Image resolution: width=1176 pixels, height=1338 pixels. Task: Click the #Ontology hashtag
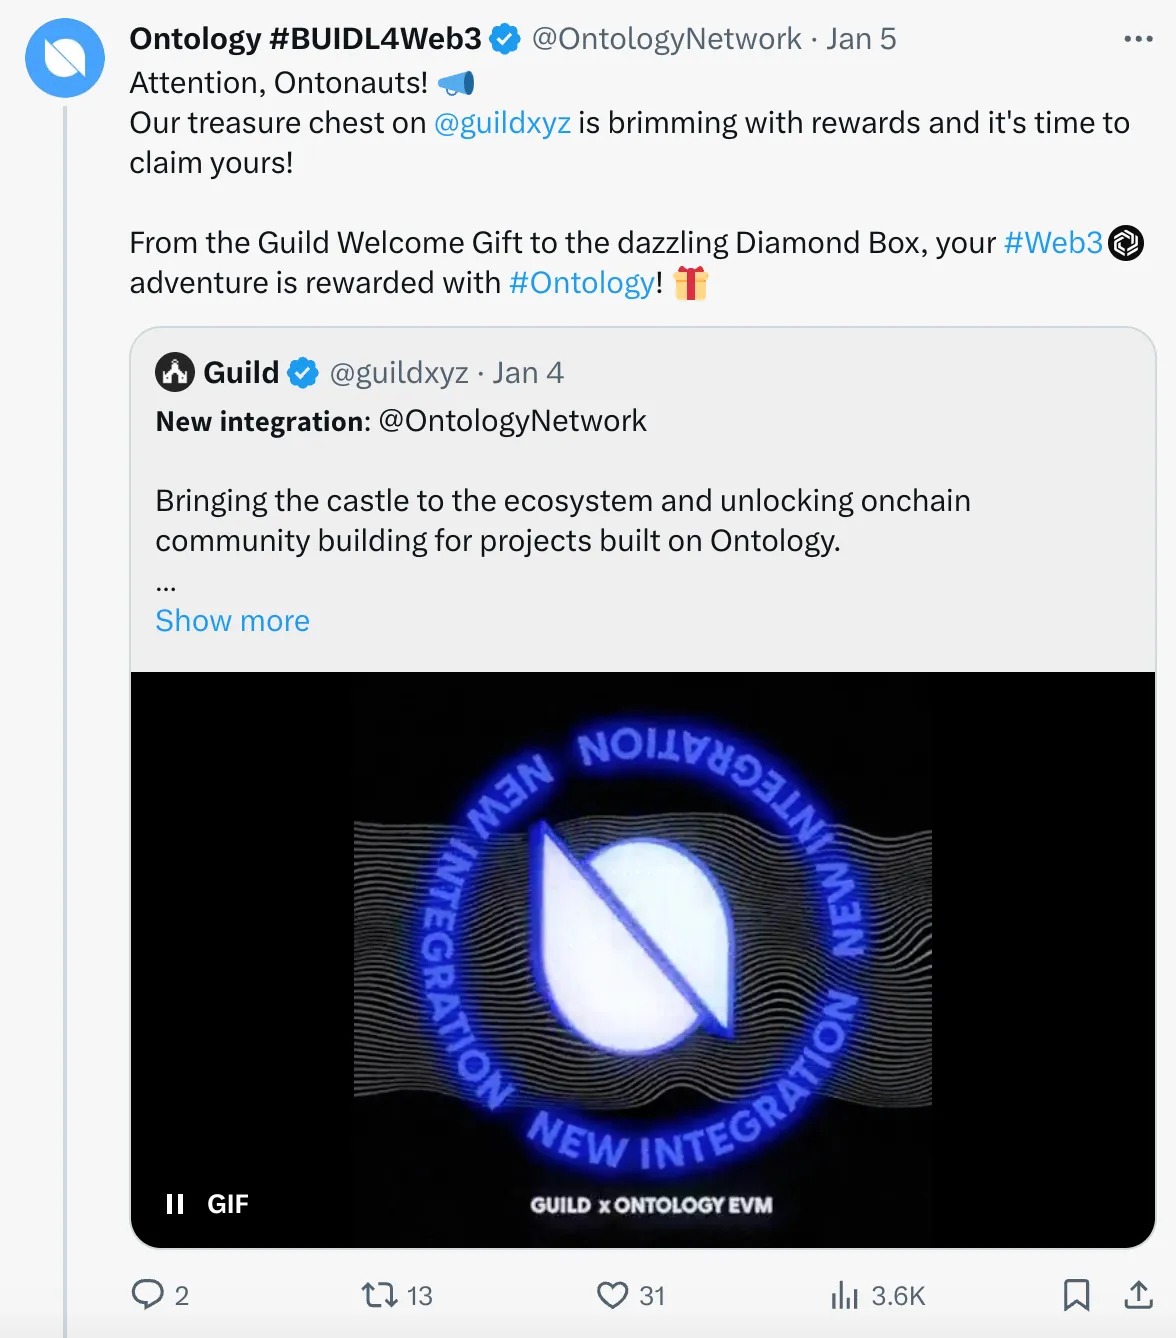581,283
